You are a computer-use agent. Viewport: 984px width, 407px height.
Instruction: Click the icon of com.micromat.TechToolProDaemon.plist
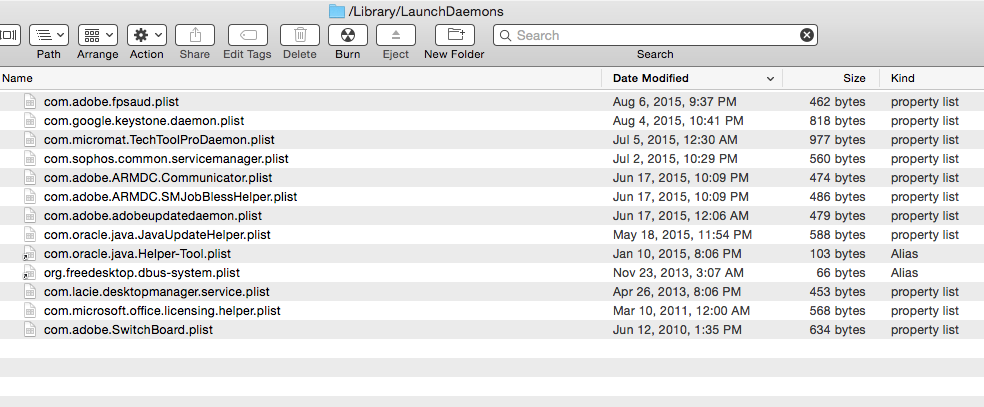29,139
